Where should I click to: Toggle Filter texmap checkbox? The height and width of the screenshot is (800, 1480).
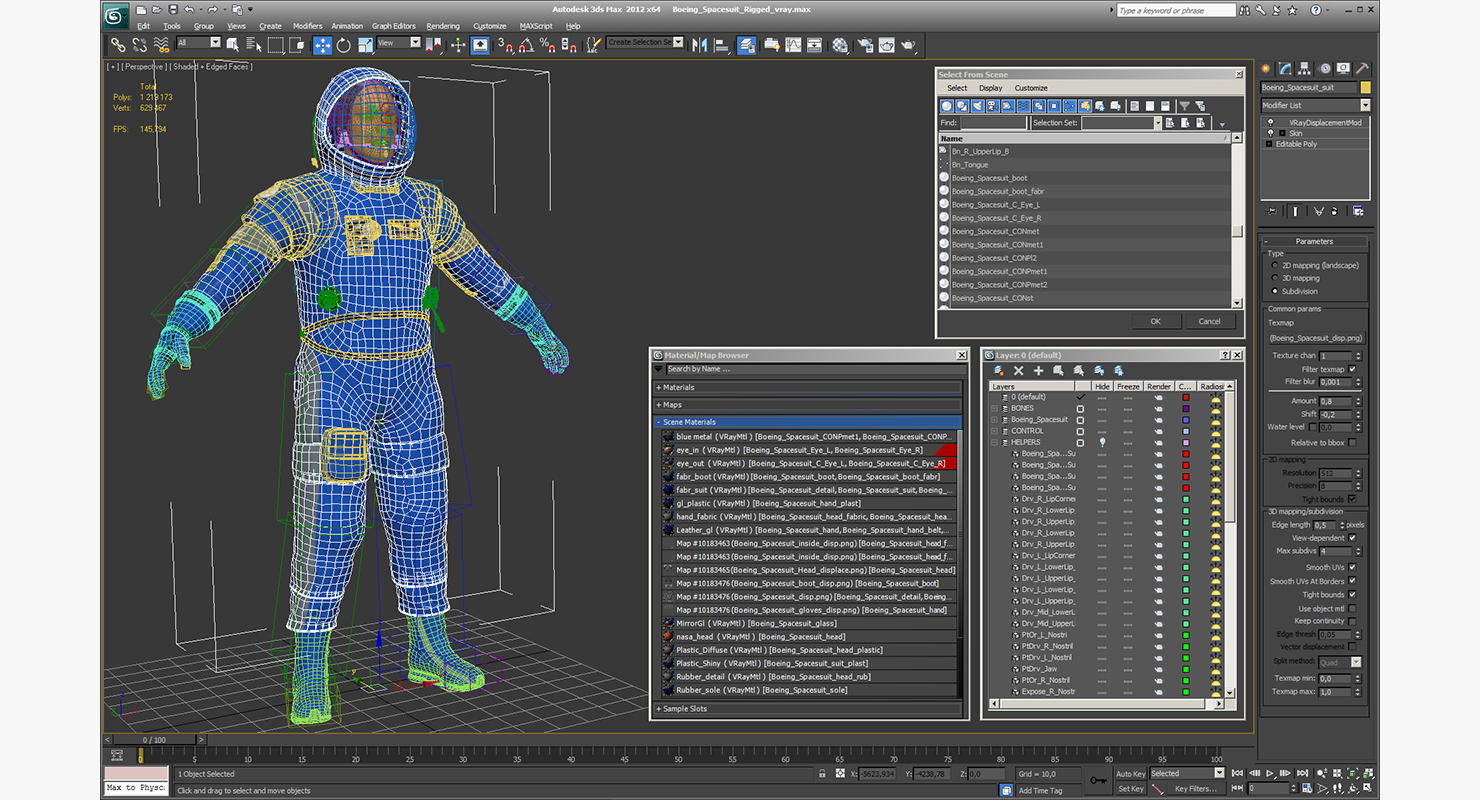point(1352,369)
